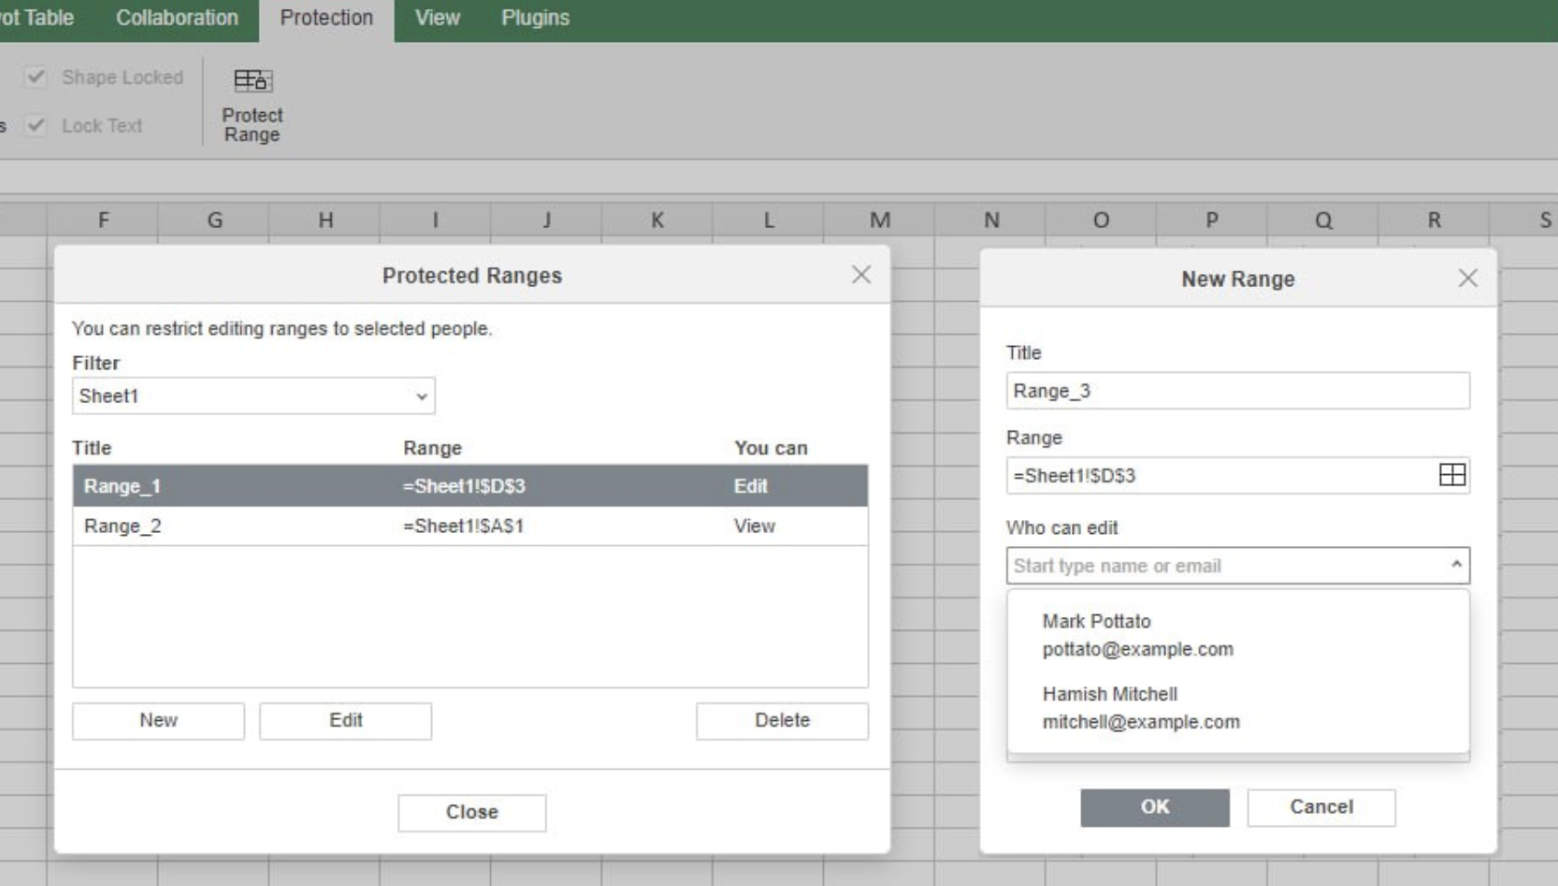Image resolution: width=1558 pixels, height=886 pixels.
Task: Select the Range_2 row in the list
Action: (470, 526)
